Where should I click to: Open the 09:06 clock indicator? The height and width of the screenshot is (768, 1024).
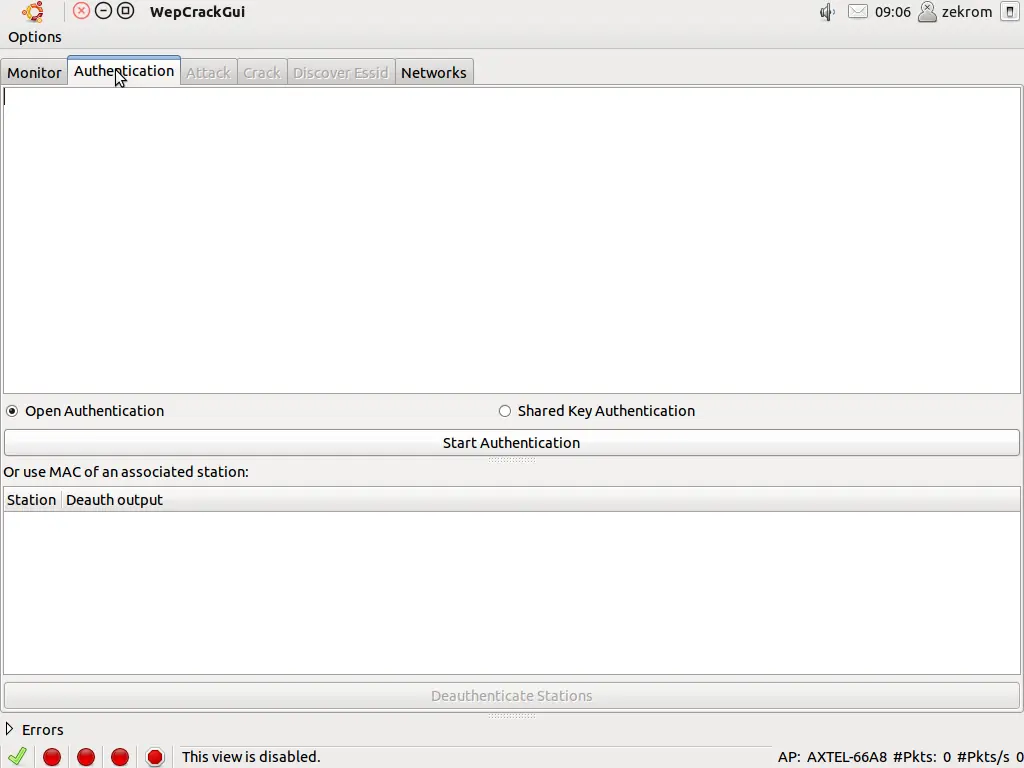(893, 12)
